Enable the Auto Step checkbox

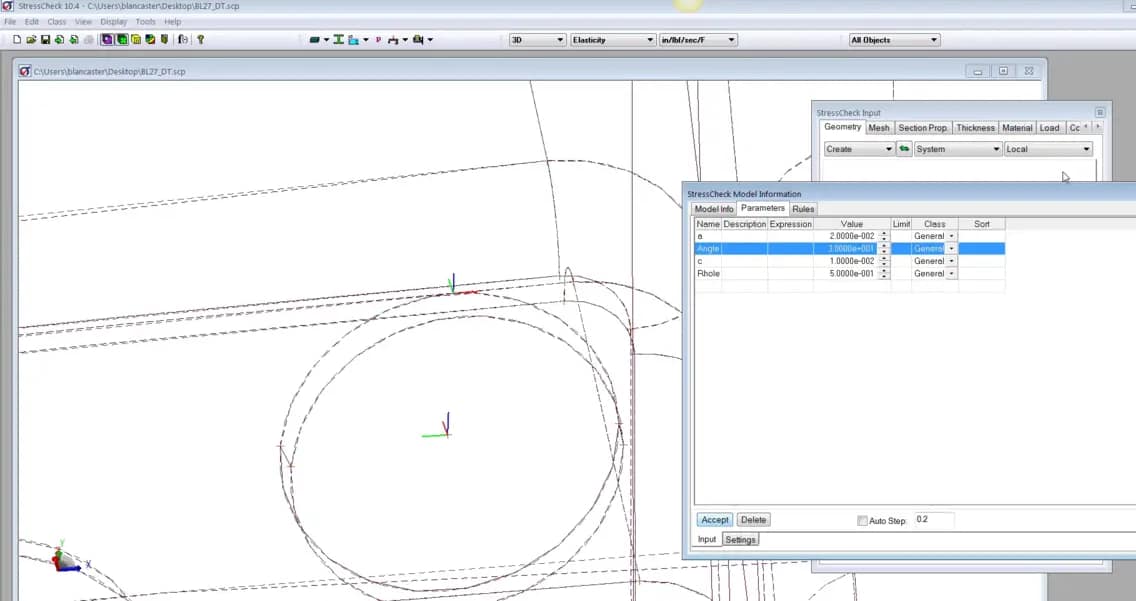point(863,520)
